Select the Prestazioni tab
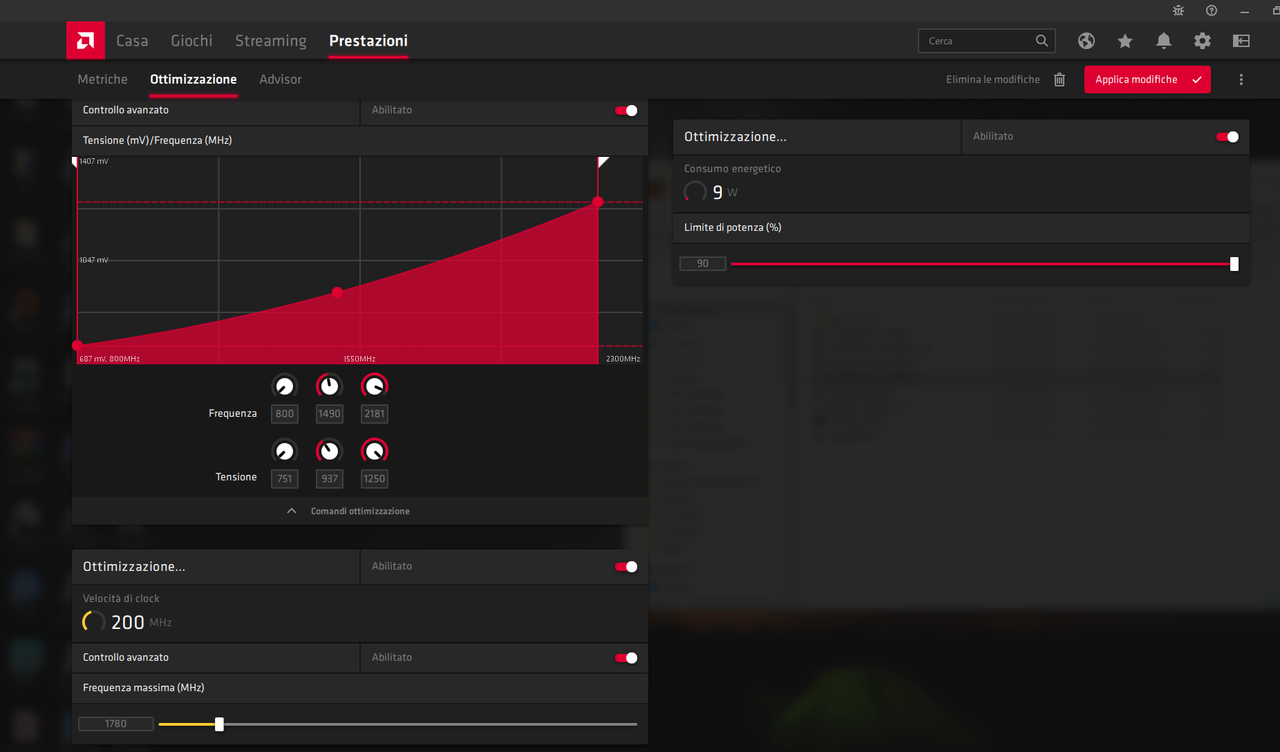1280x752 pixels. pos(368,41)
